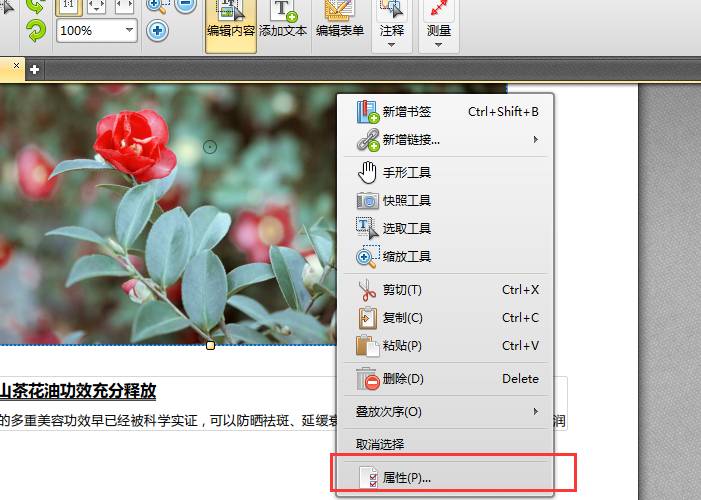Expand the 100% zoom level dropdown

(129, 31)
